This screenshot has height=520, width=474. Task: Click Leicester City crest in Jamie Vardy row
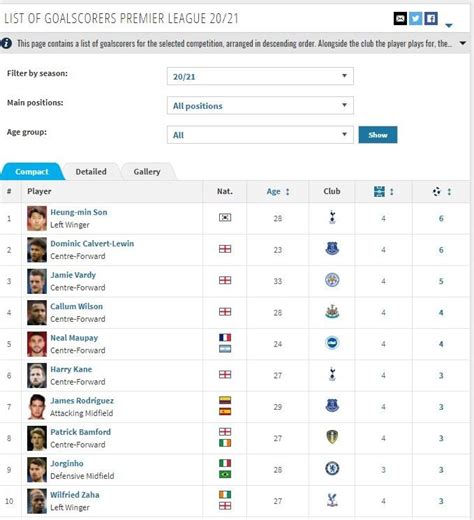[332, 280]
